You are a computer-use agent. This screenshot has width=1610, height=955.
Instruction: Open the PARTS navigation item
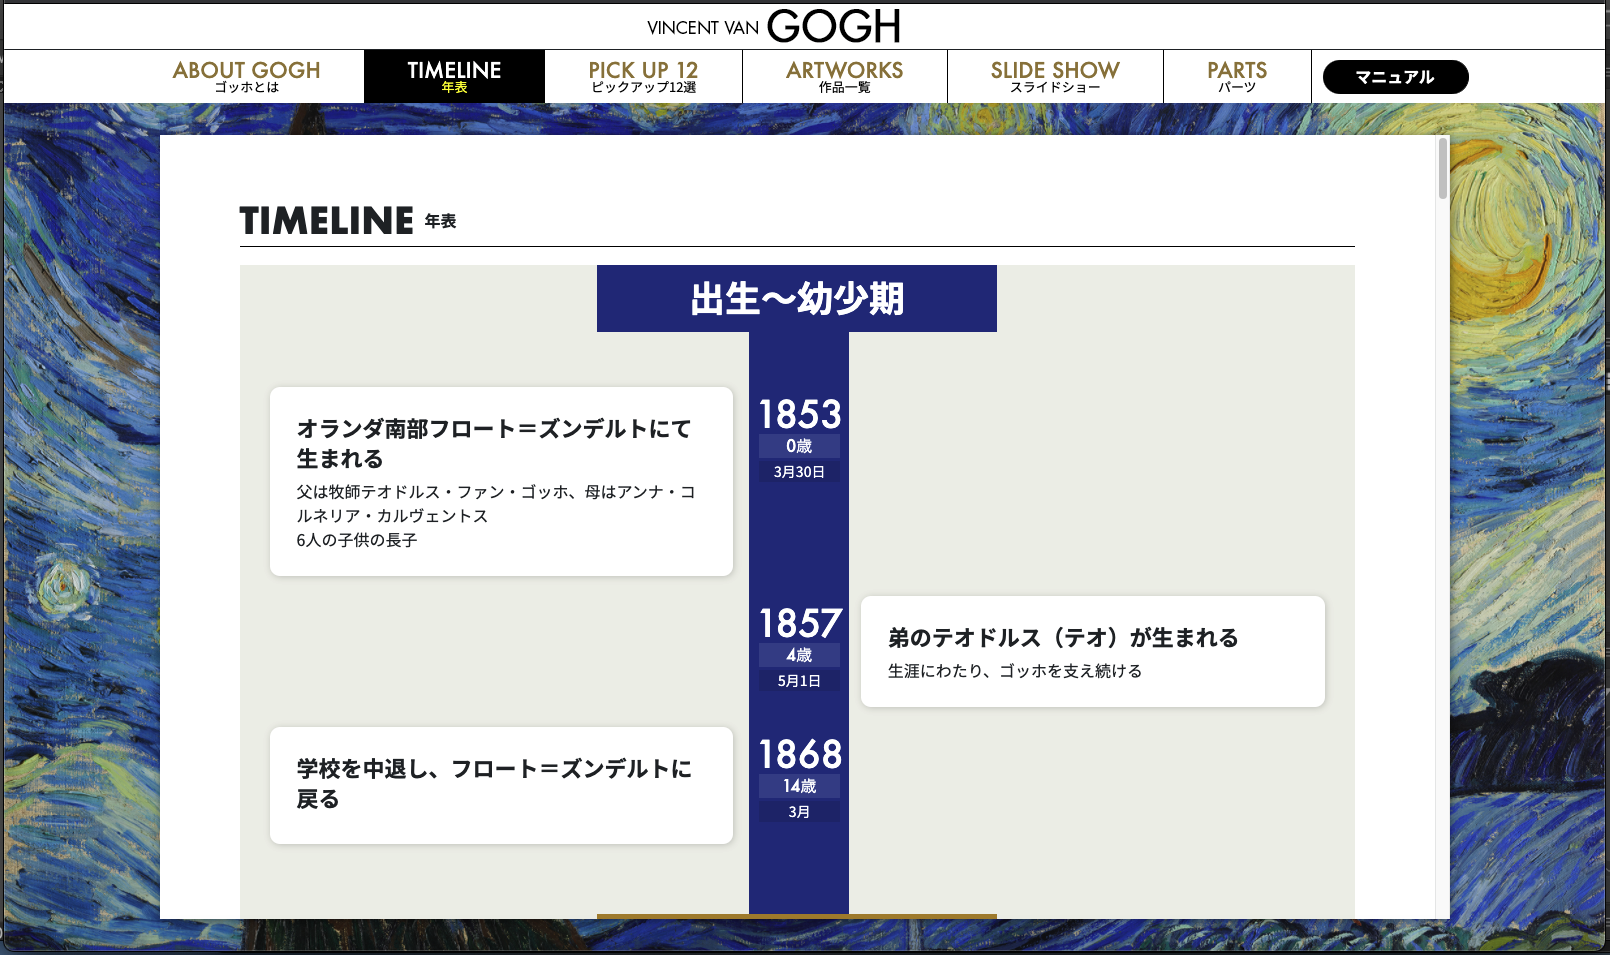point(1237,75)
